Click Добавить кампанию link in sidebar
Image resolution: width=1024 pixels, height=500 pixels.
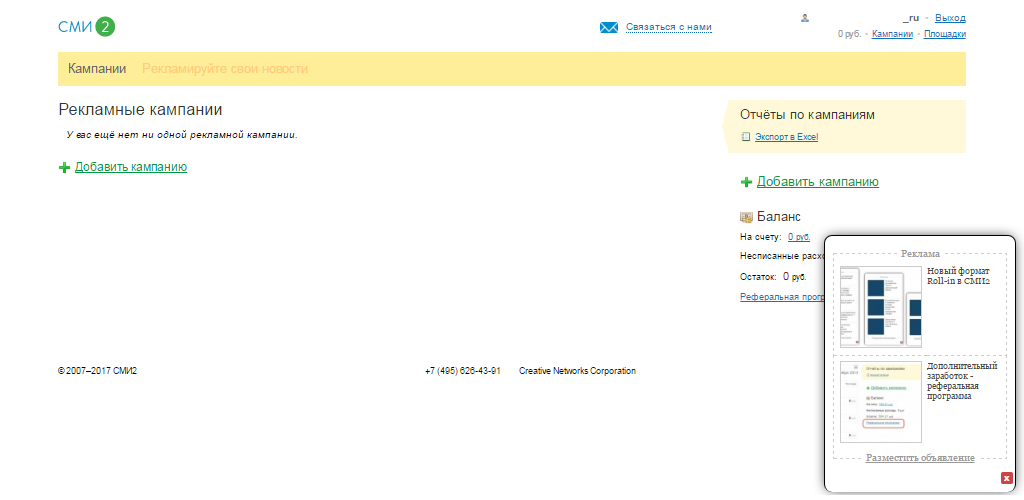tap(818, 182)
